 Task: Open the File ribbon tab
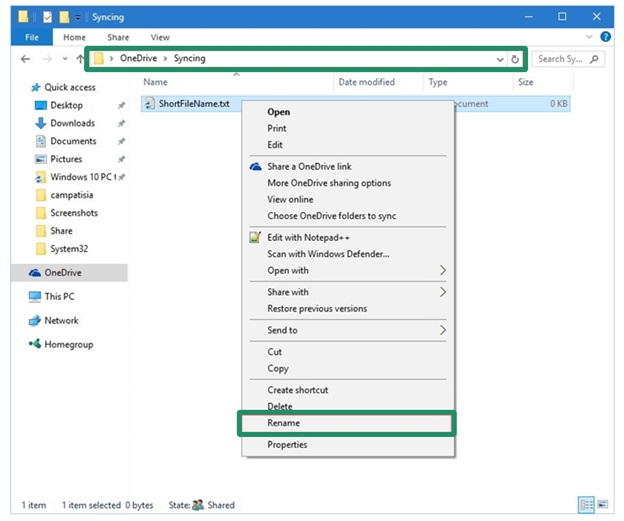33,38
